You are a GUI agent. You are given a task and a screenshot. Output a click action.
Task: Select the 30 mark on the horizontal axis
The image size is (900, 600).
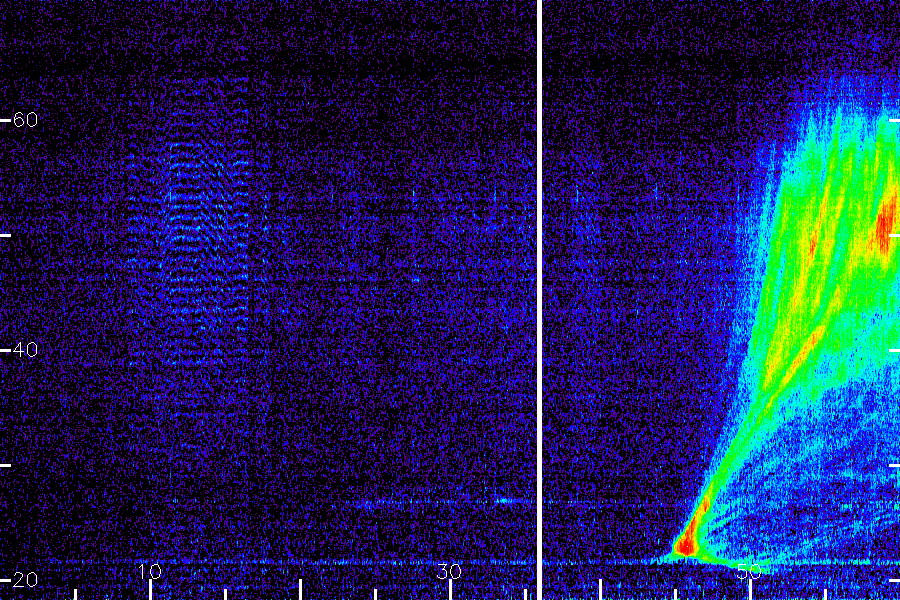449,571
